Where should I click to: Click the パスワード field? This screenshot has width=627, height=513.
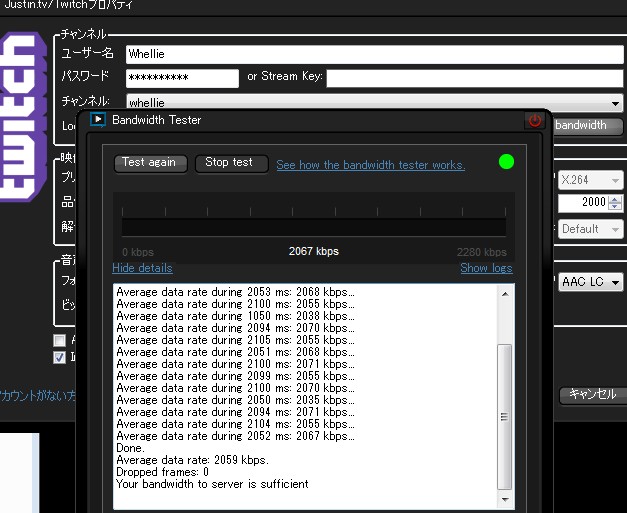tap(182, 78)
